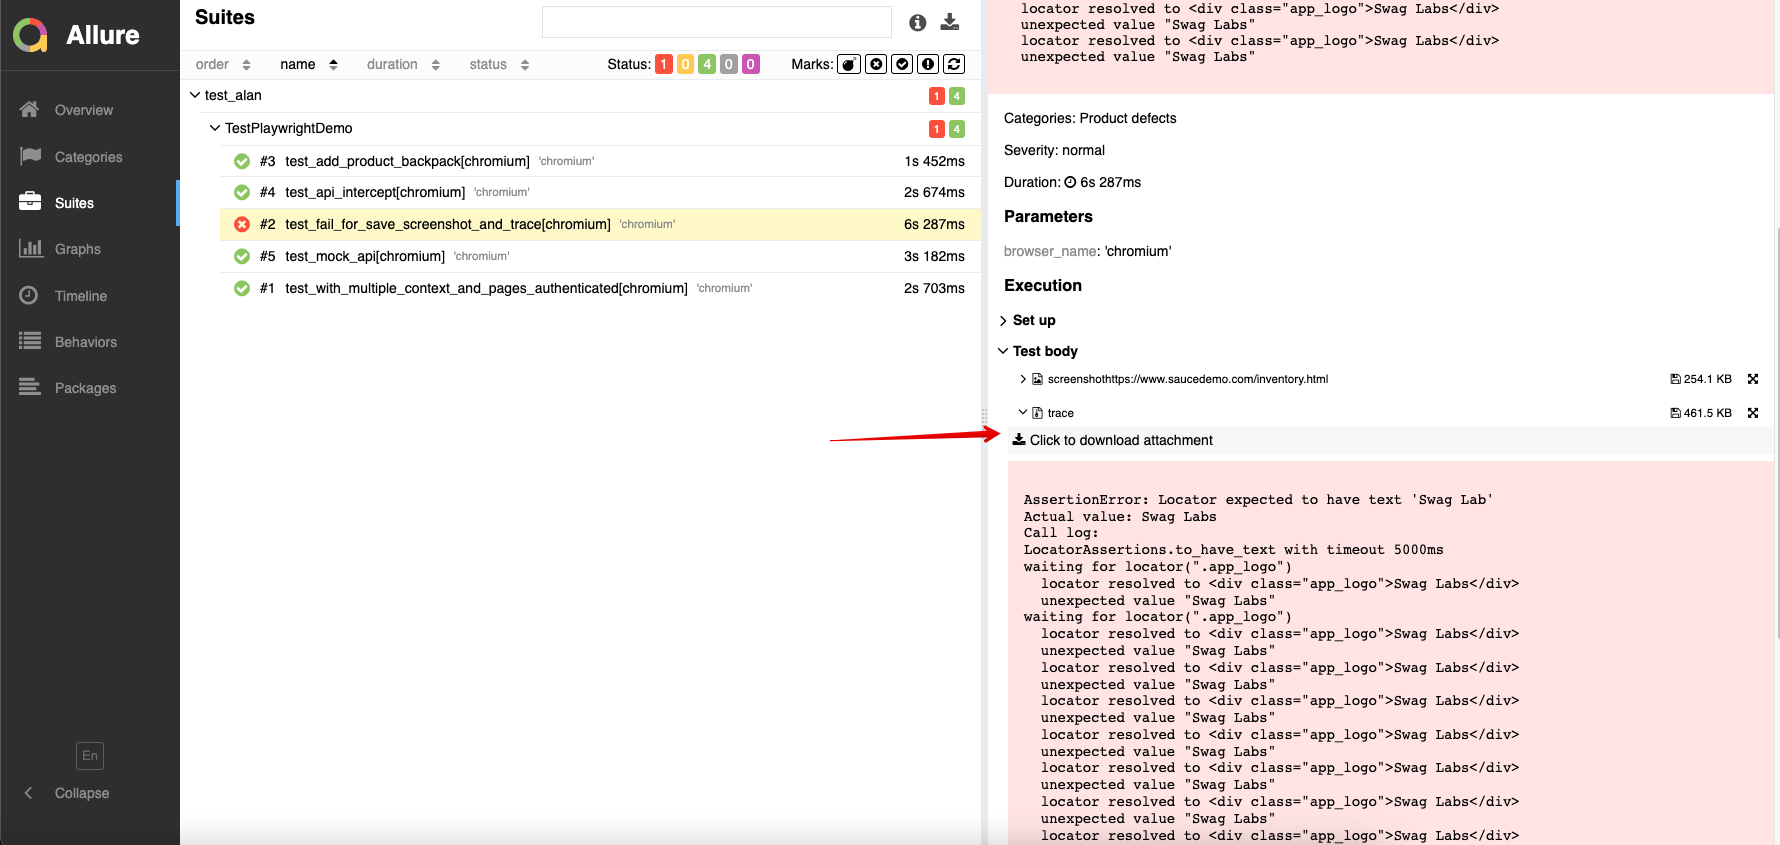The height and width of the screenshot is (845, 1780).
Task: Click passed icon of test #3
Action: pyautogui.click(x=242, y=161)
